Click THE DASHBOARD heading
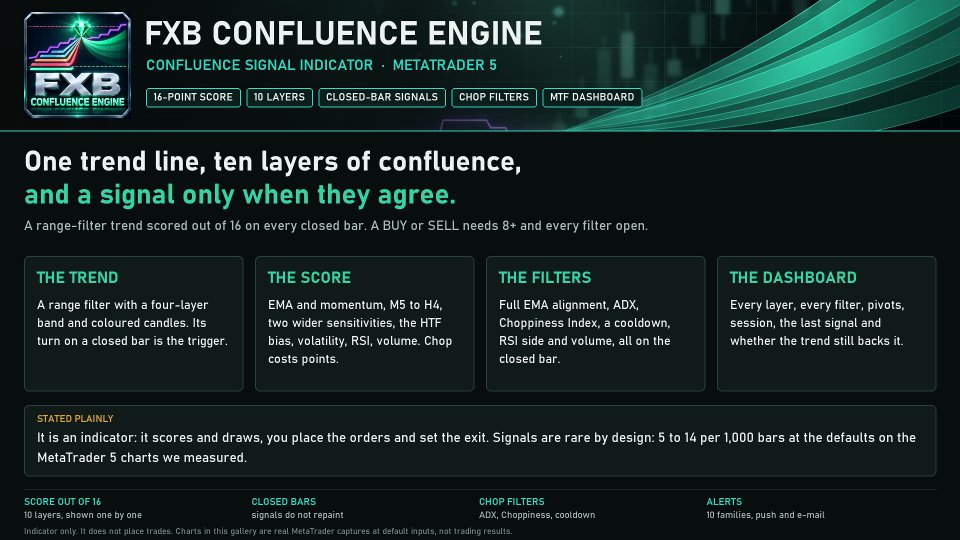The height and width of the screenshot is (540, 960). point(793,278)
